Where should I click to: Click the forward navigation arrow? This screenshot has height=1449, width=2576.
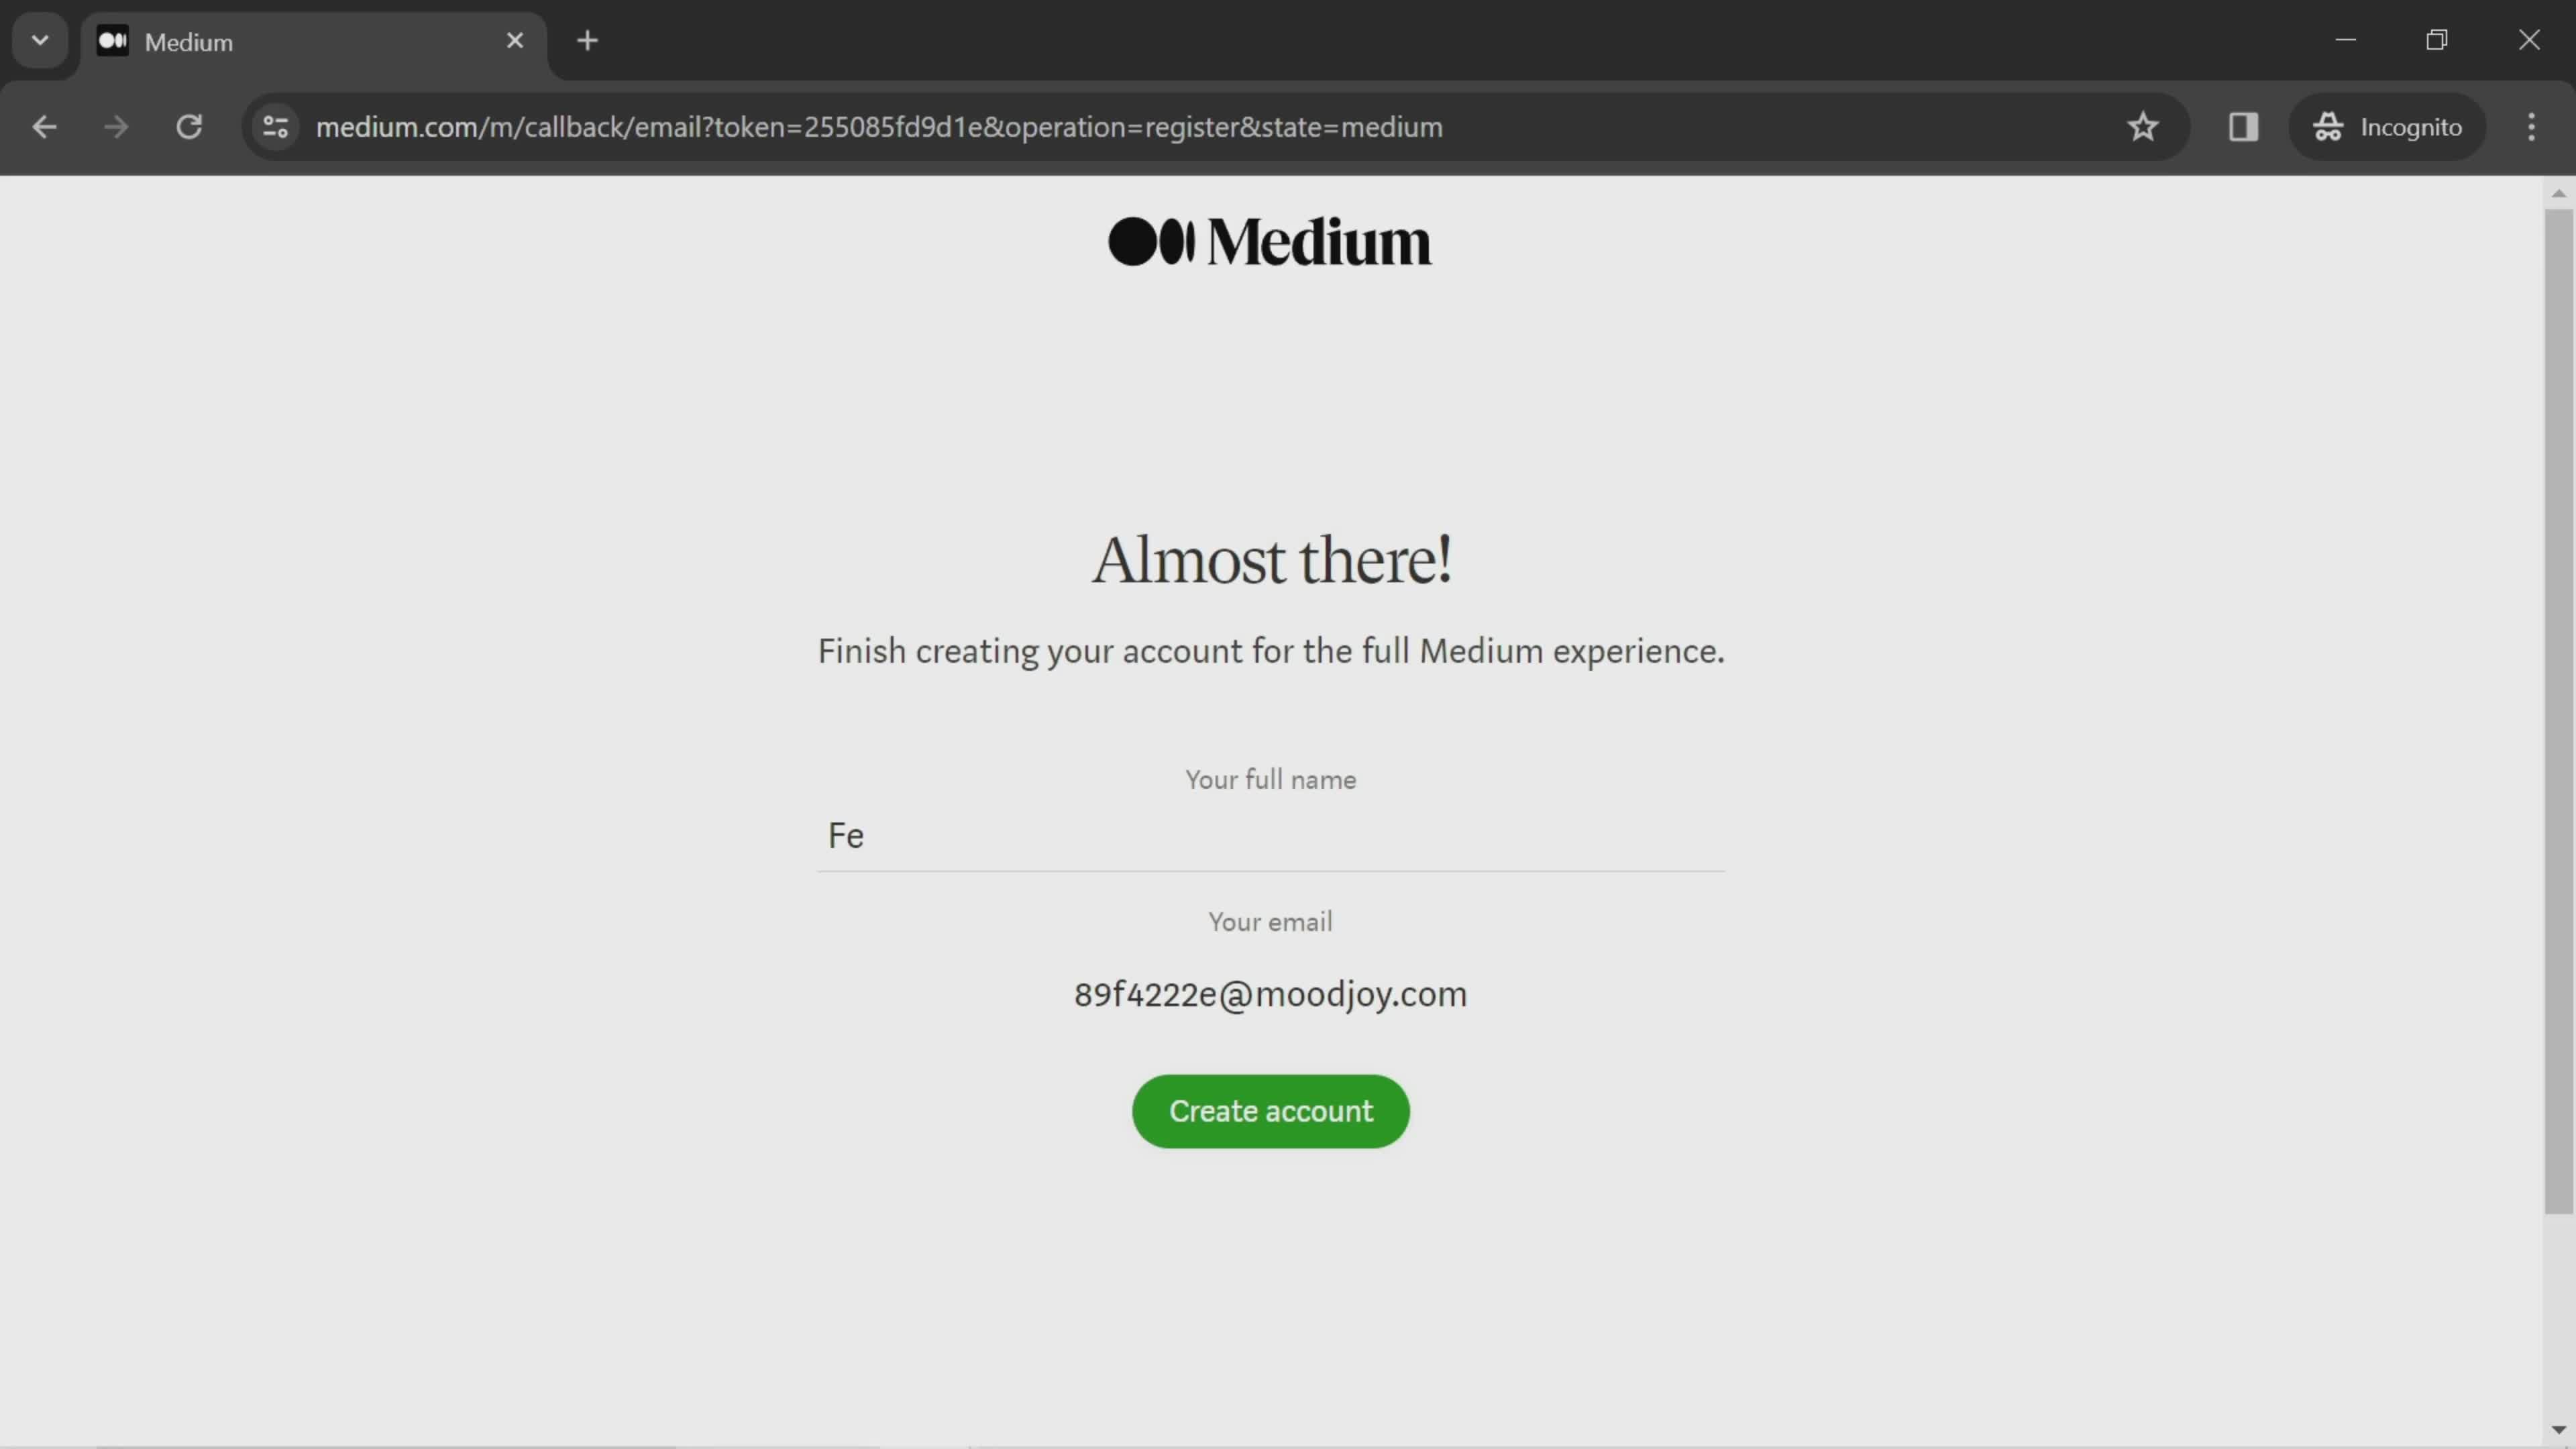click(115, 125)
